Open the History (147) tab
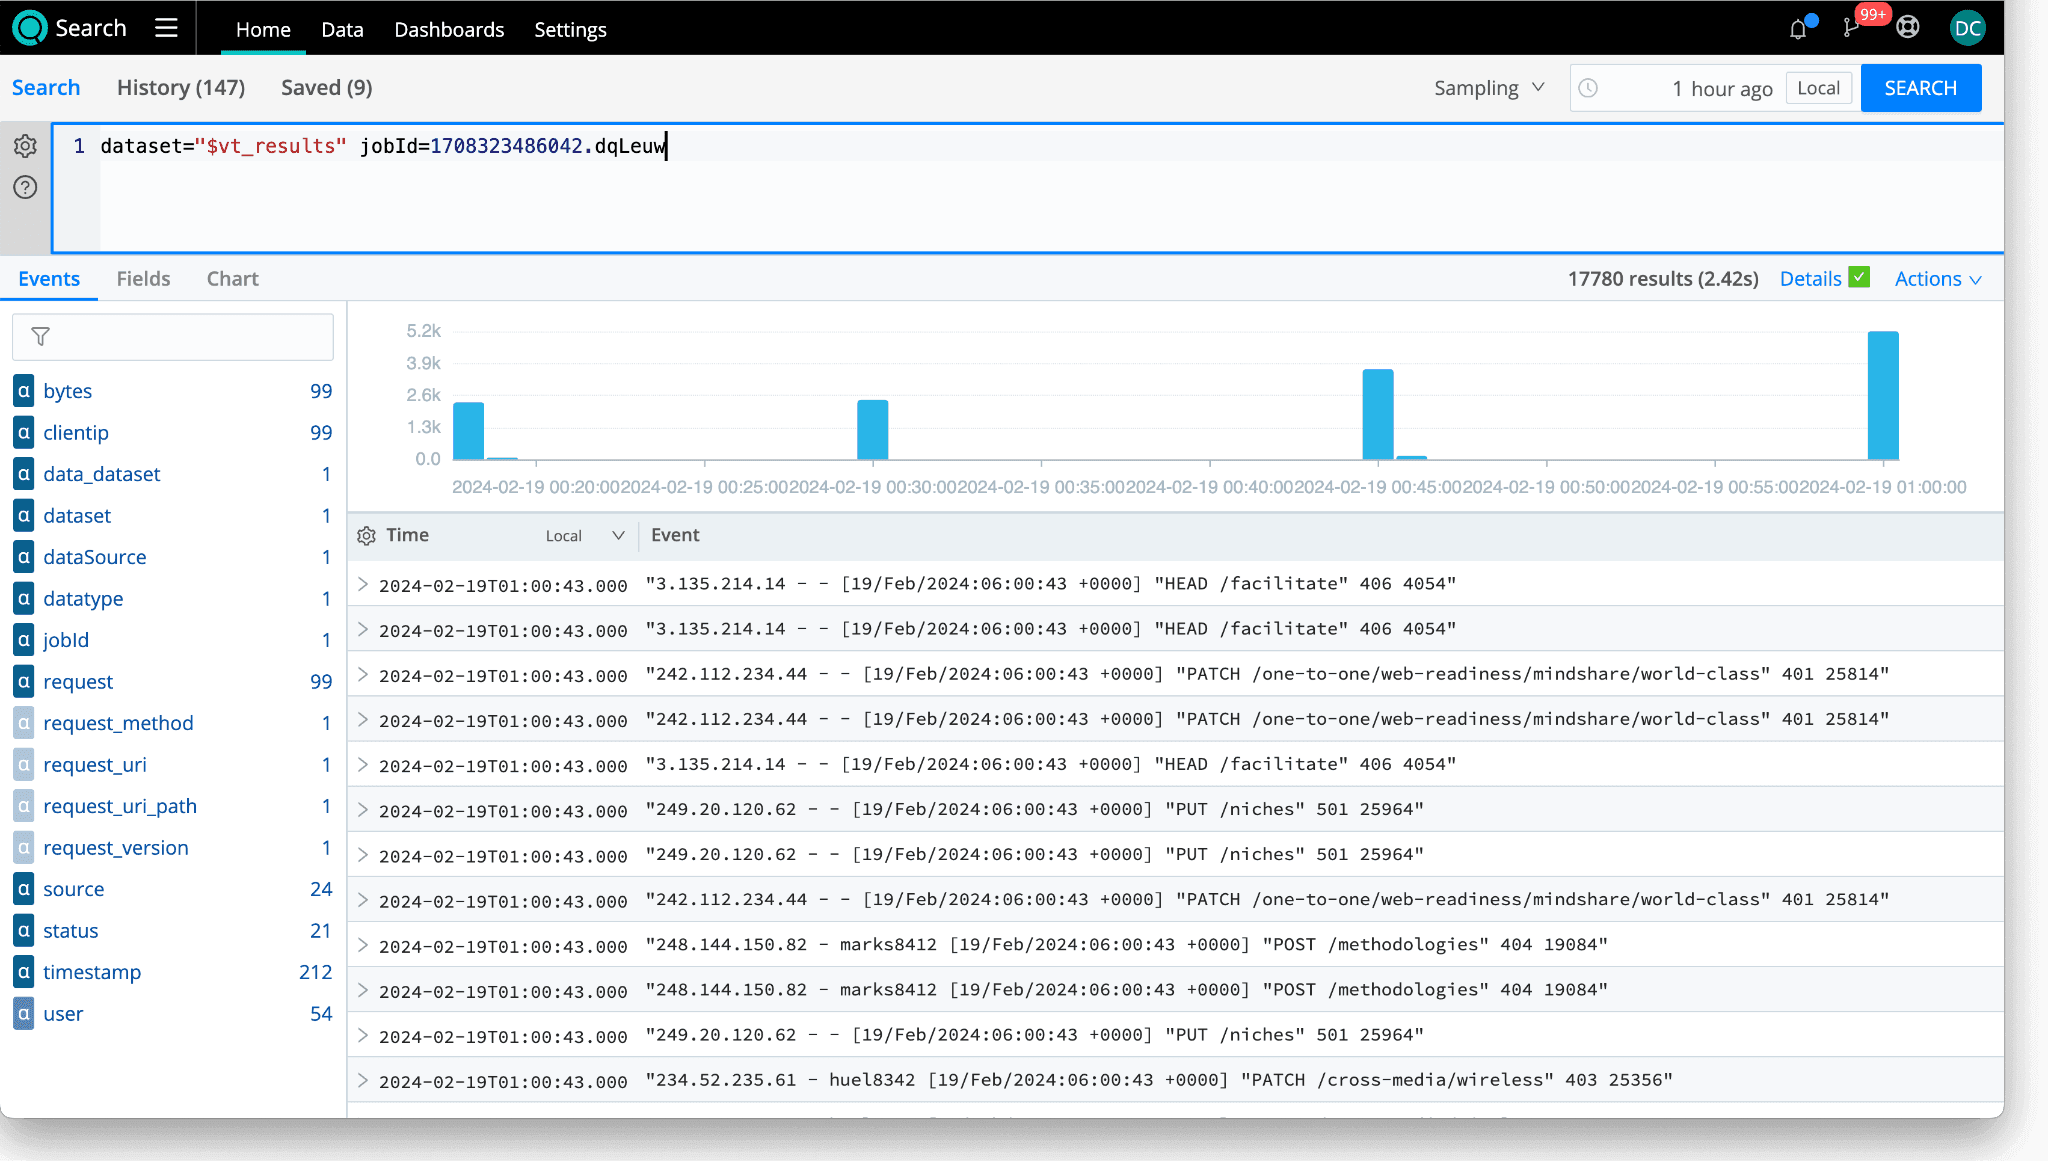This screenshot has height=1161, width=2048. click(x=181, y=88)
